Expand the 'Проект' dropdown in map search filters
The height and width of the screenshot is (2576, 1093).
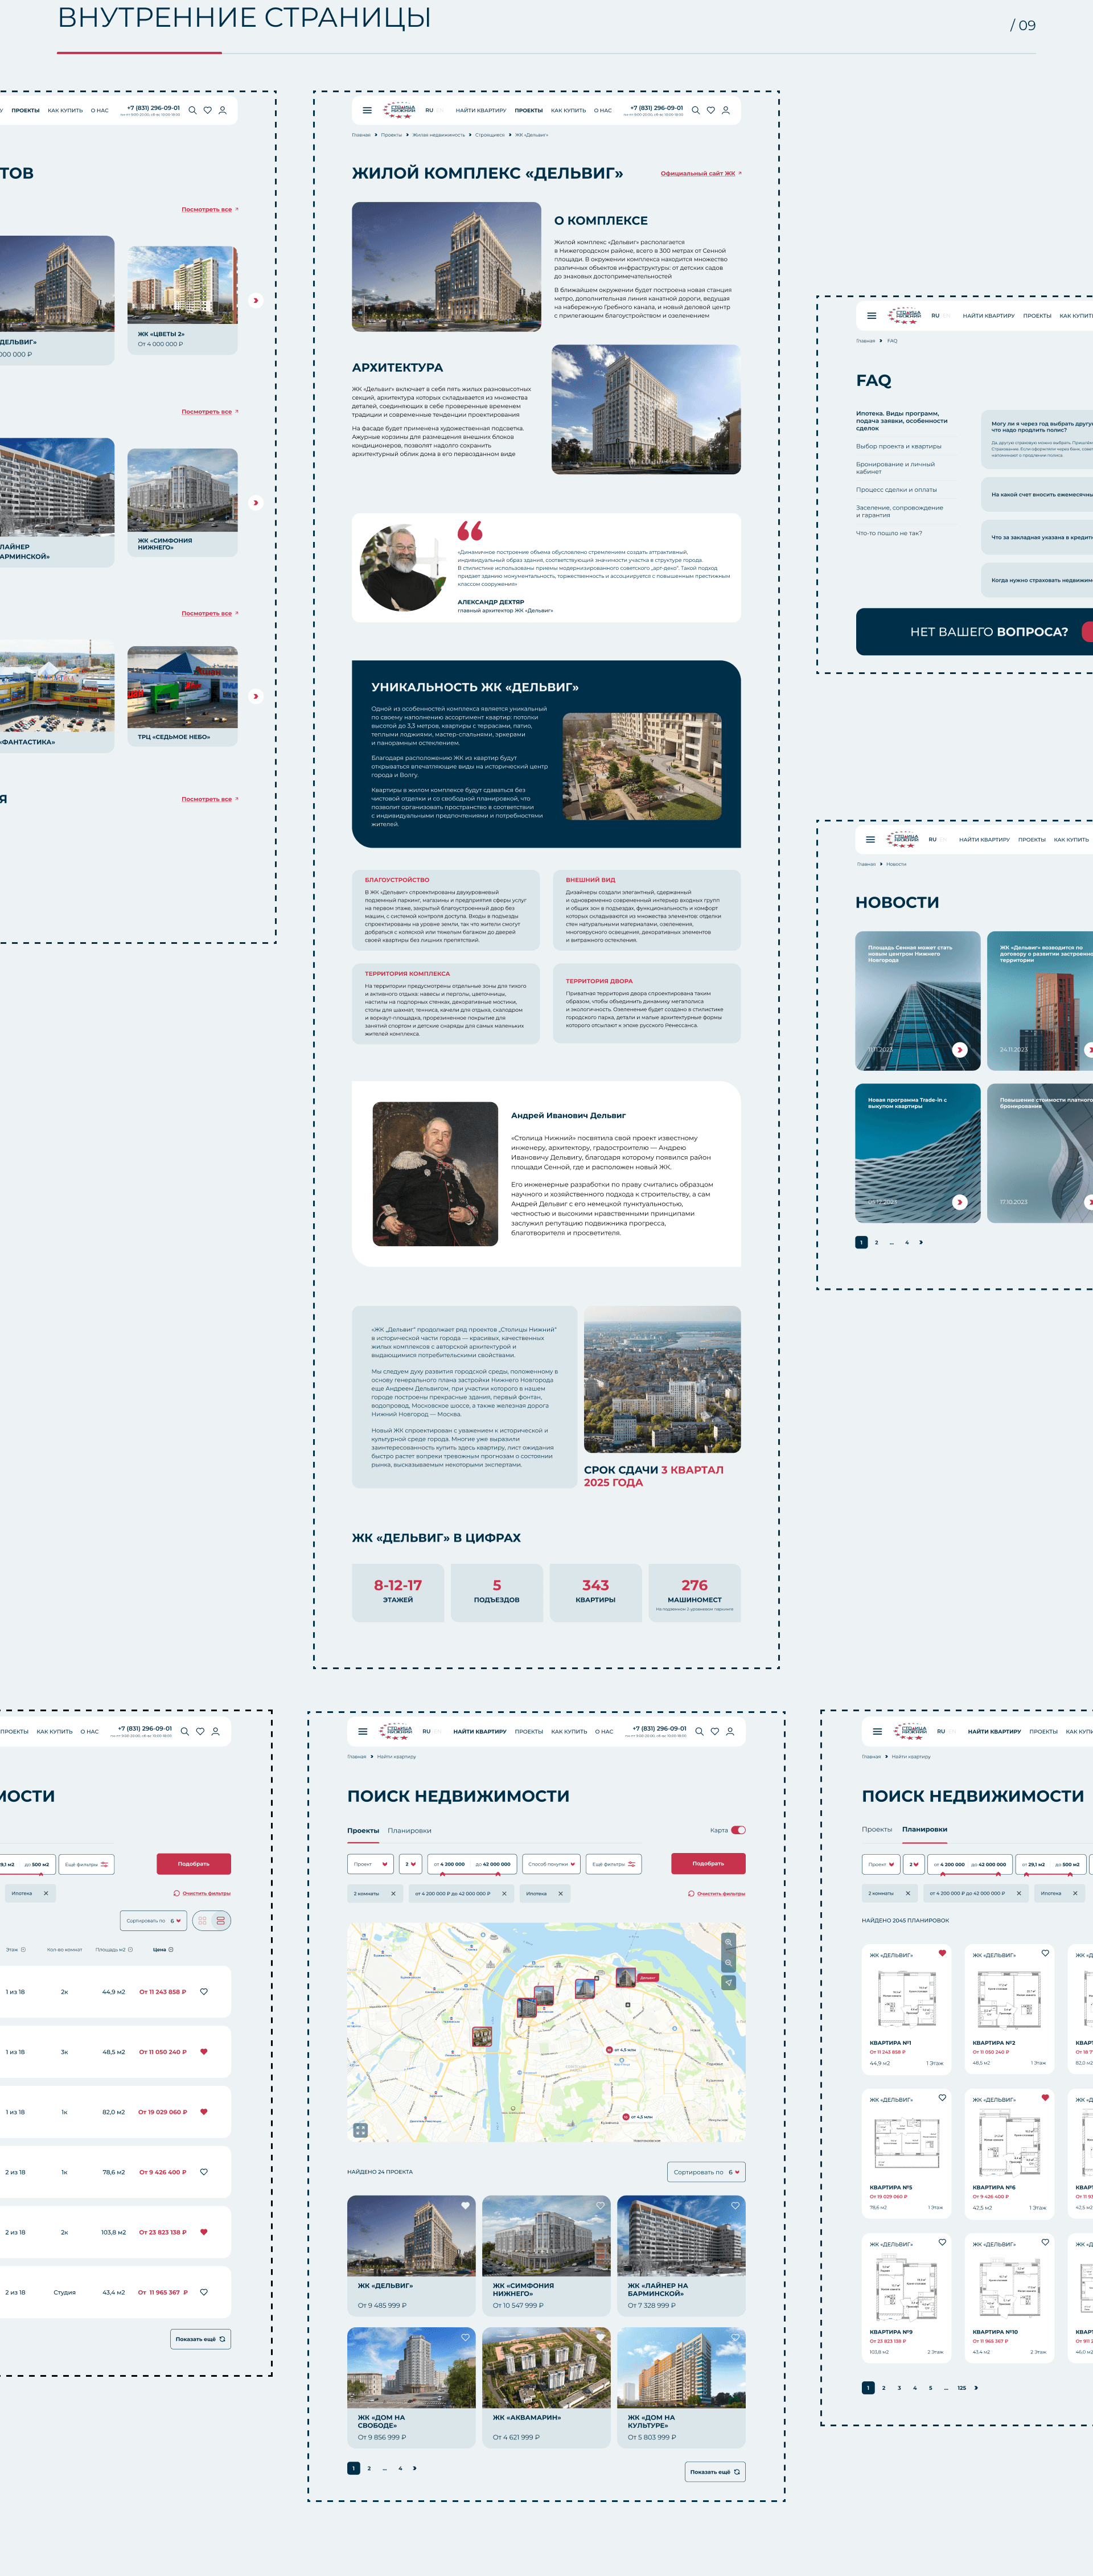coord(370,1864)
